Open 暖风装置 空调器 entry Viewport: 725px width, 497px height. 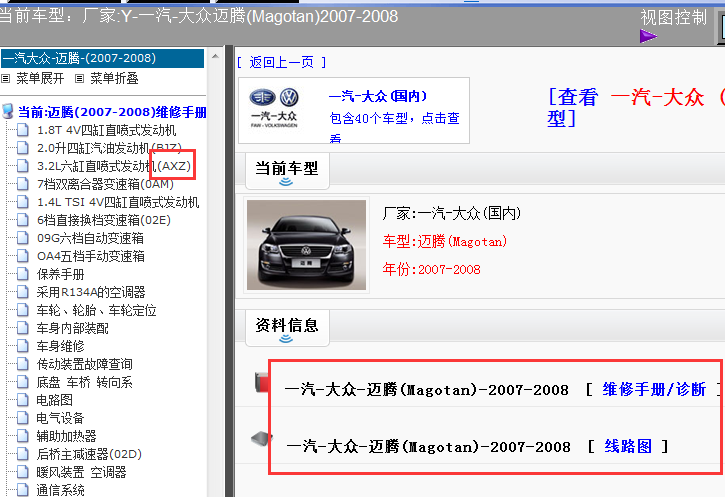pyautogui.click(x=82, y=472)
